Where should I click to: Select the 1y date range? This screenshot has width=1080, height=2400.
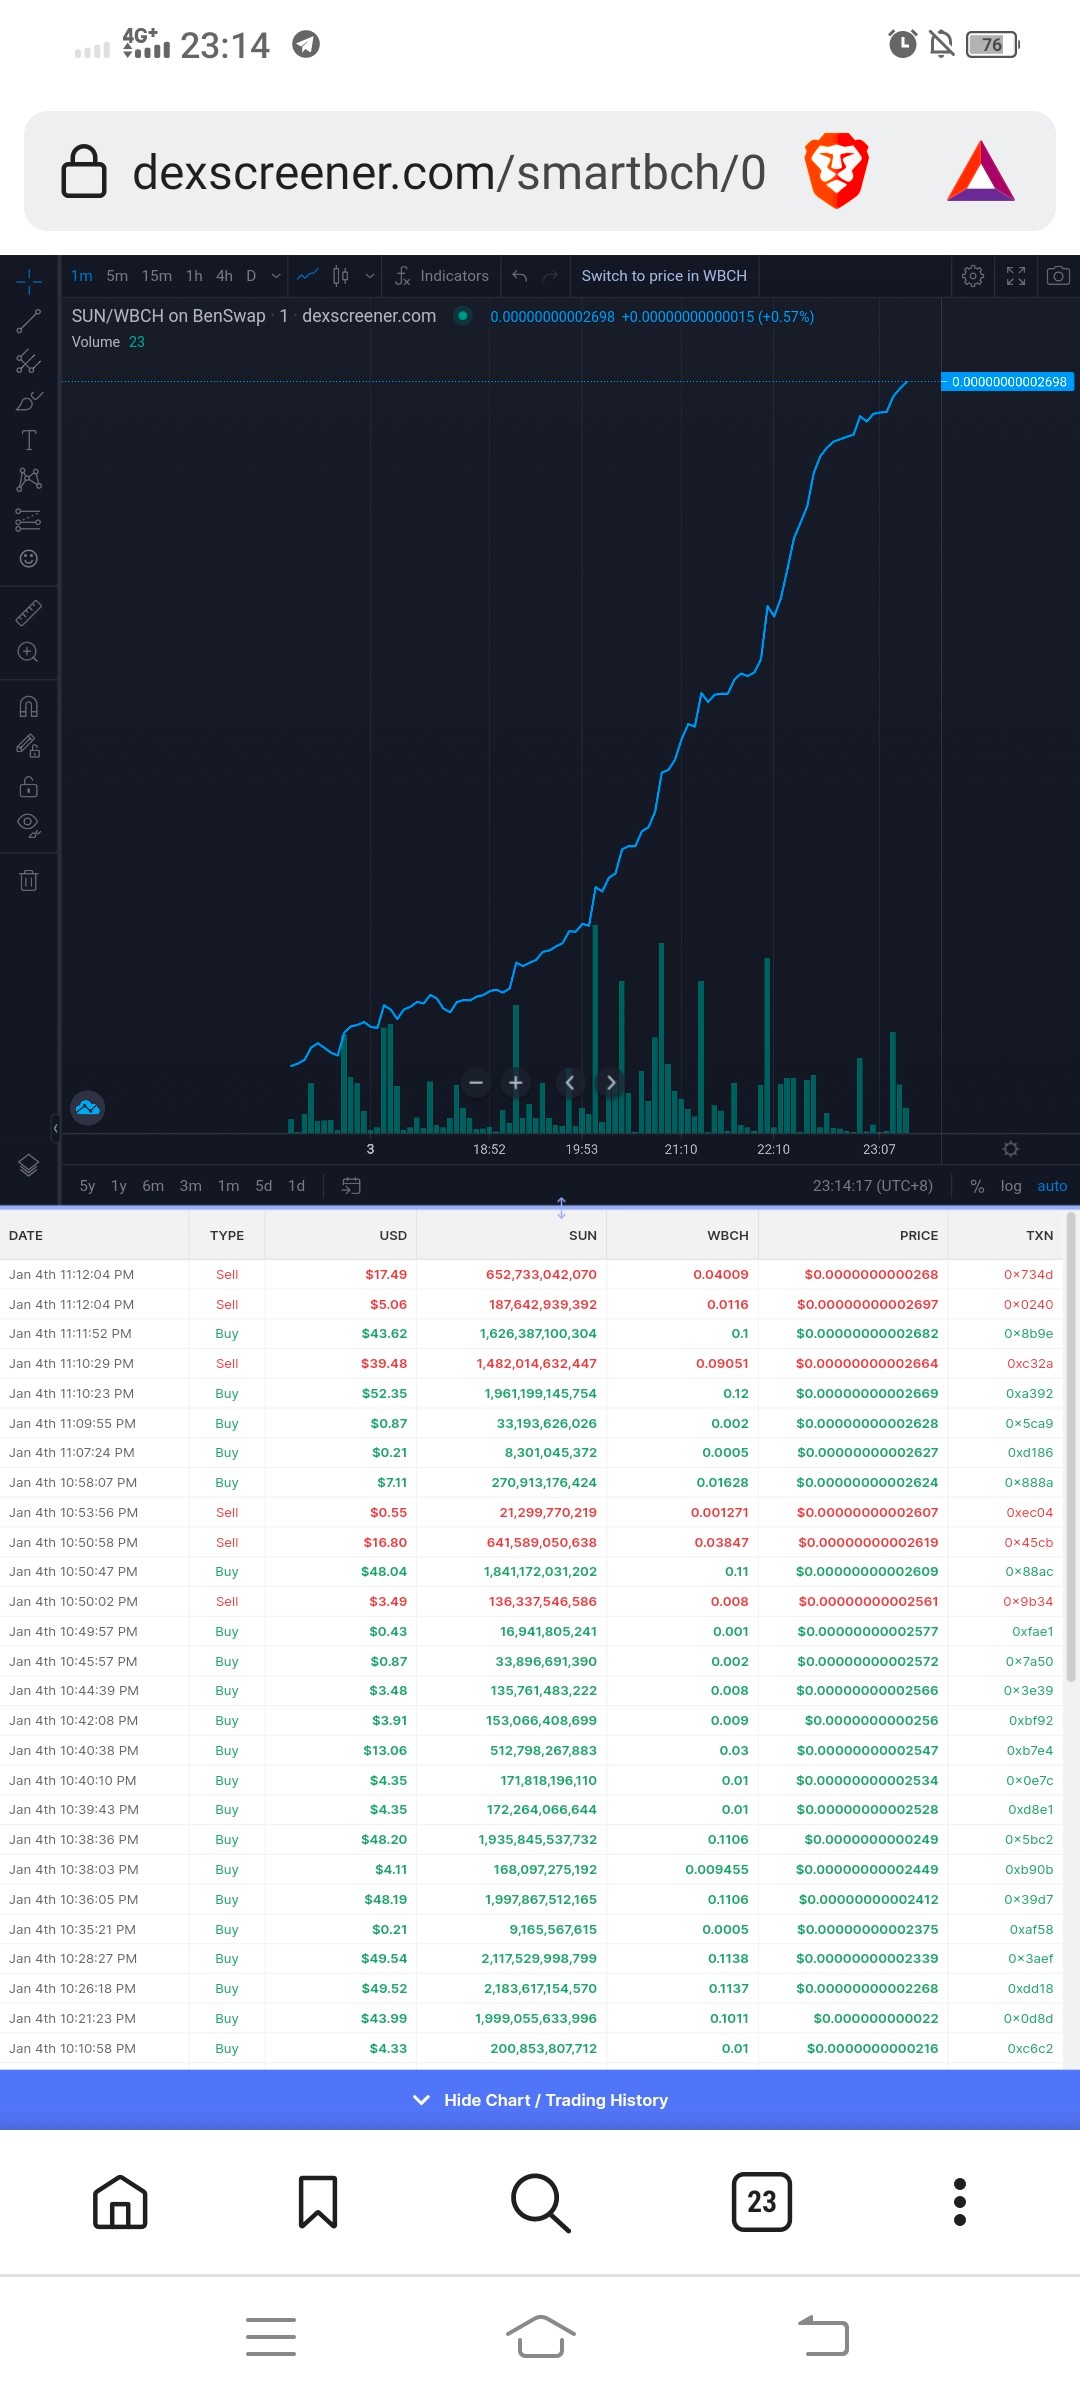[119, 1186]
